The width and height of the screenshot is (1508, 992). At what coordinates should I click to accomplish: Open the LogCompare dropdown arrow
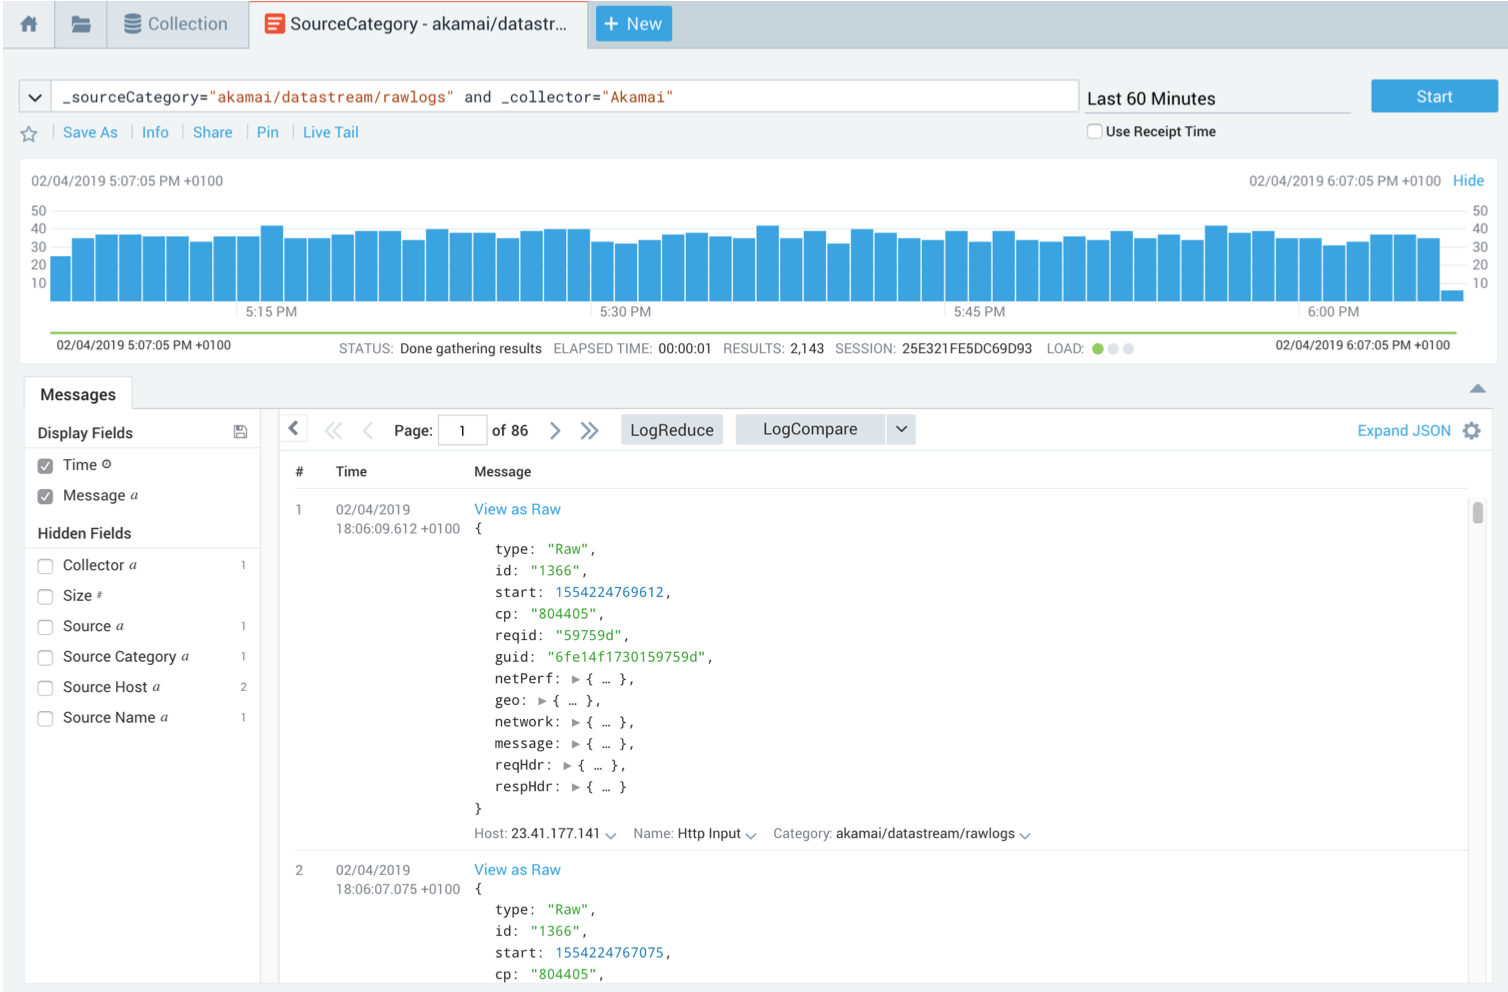pos(901,429)
